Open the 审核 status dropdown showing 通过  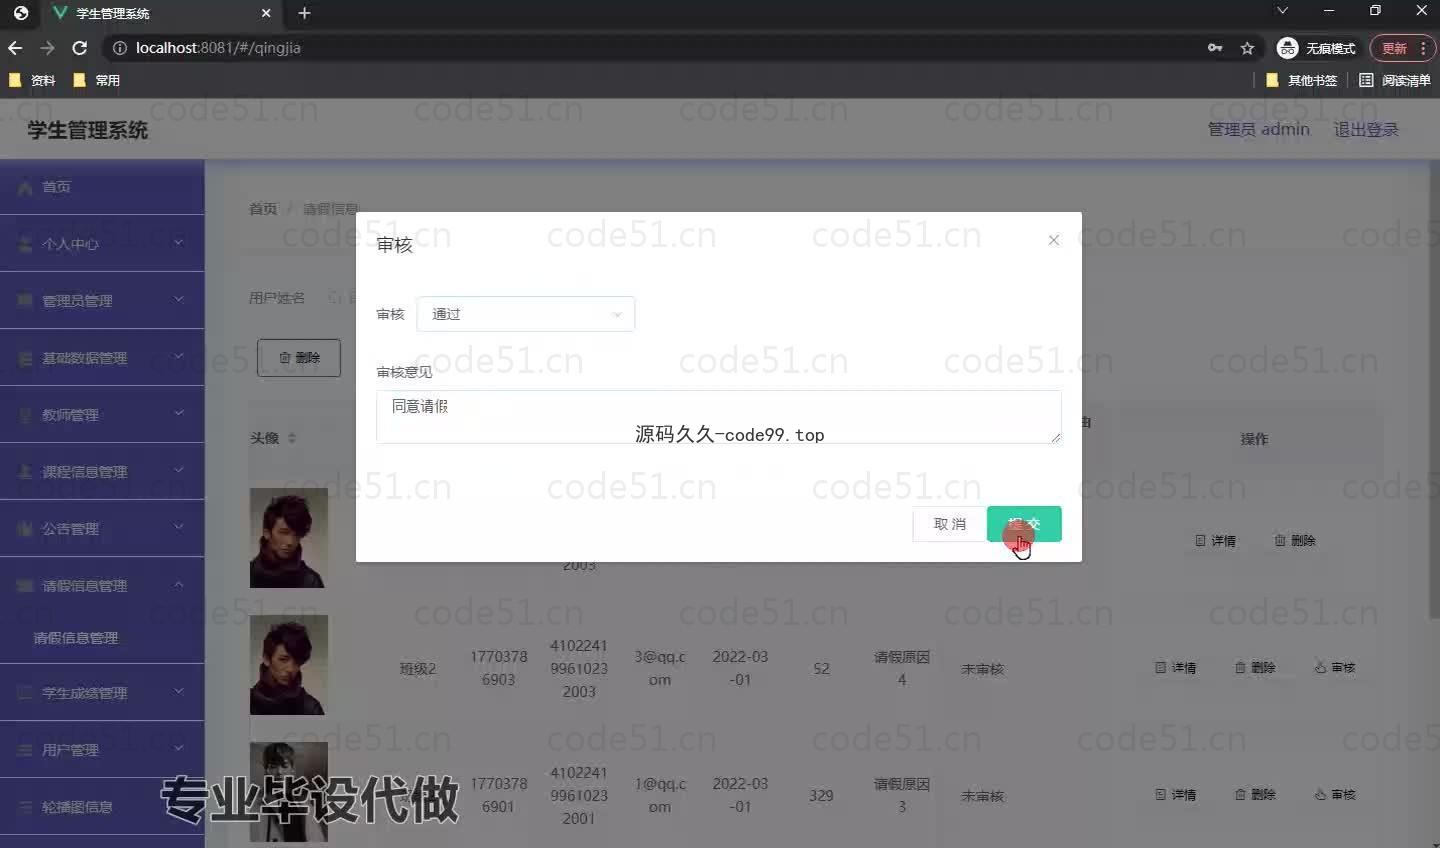pos(525,314)
